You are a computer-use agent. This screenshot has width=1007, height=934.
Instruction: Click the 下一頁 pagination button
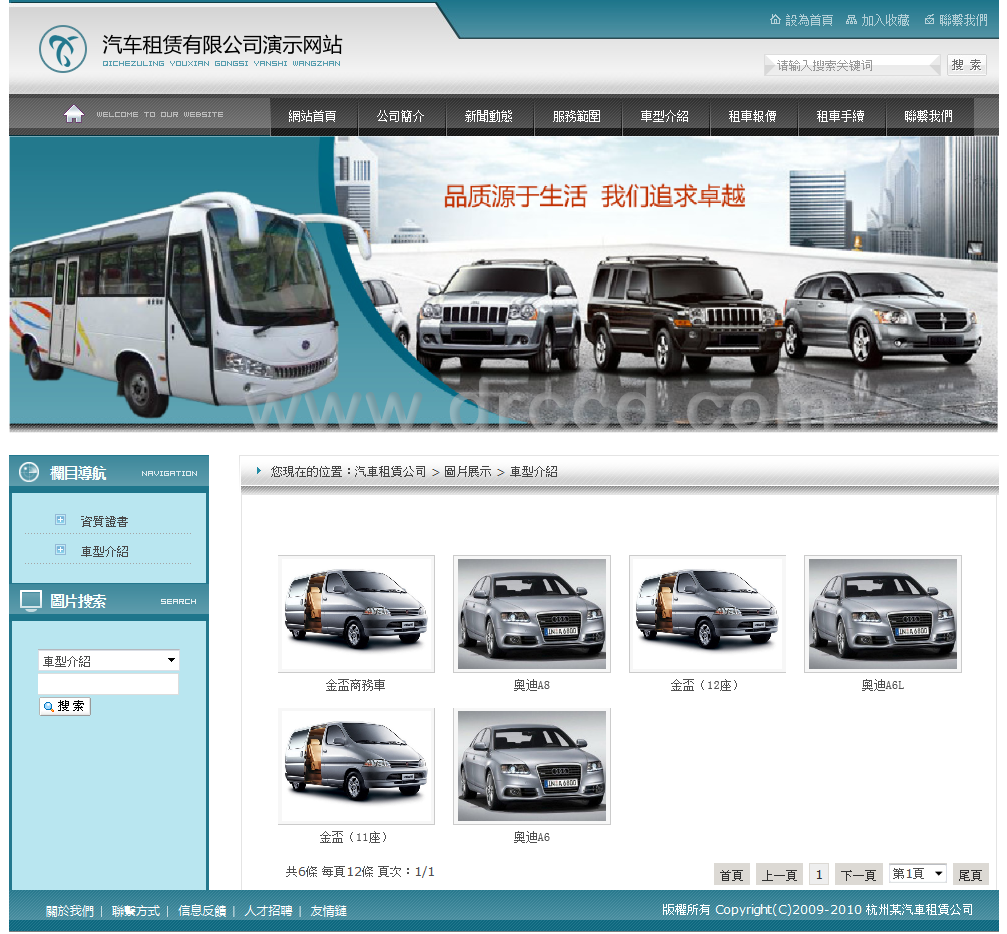pos(859,875)
